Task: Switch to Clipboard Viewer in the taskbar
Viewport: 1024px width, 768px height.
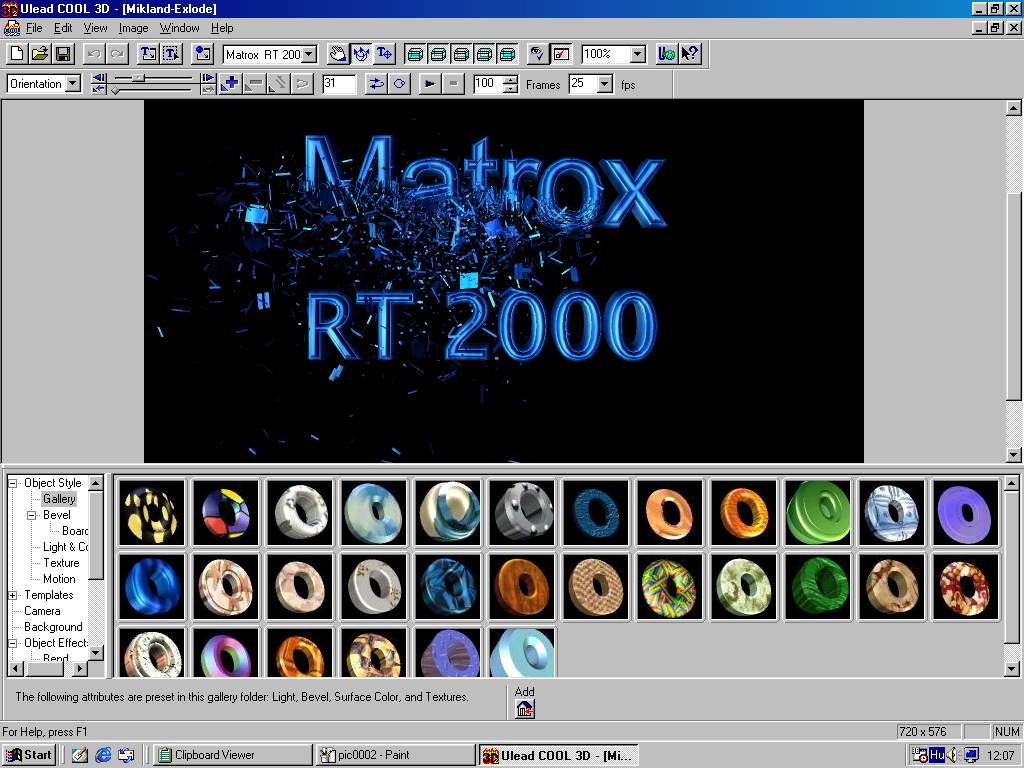Action: 232,755
